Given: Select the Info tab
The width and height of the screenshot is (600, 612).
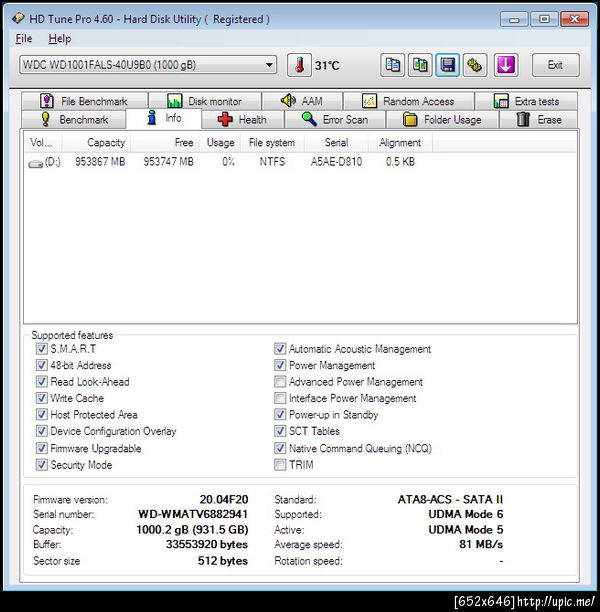Looking at the screenshot, I should point(164,118).
